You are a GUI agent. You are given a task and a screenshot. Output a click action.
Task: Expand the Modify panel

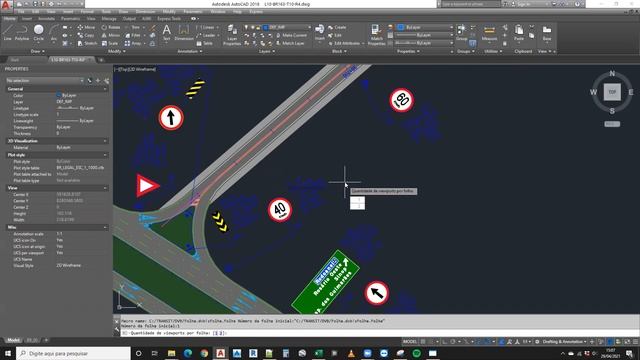[x=116, y=51]
